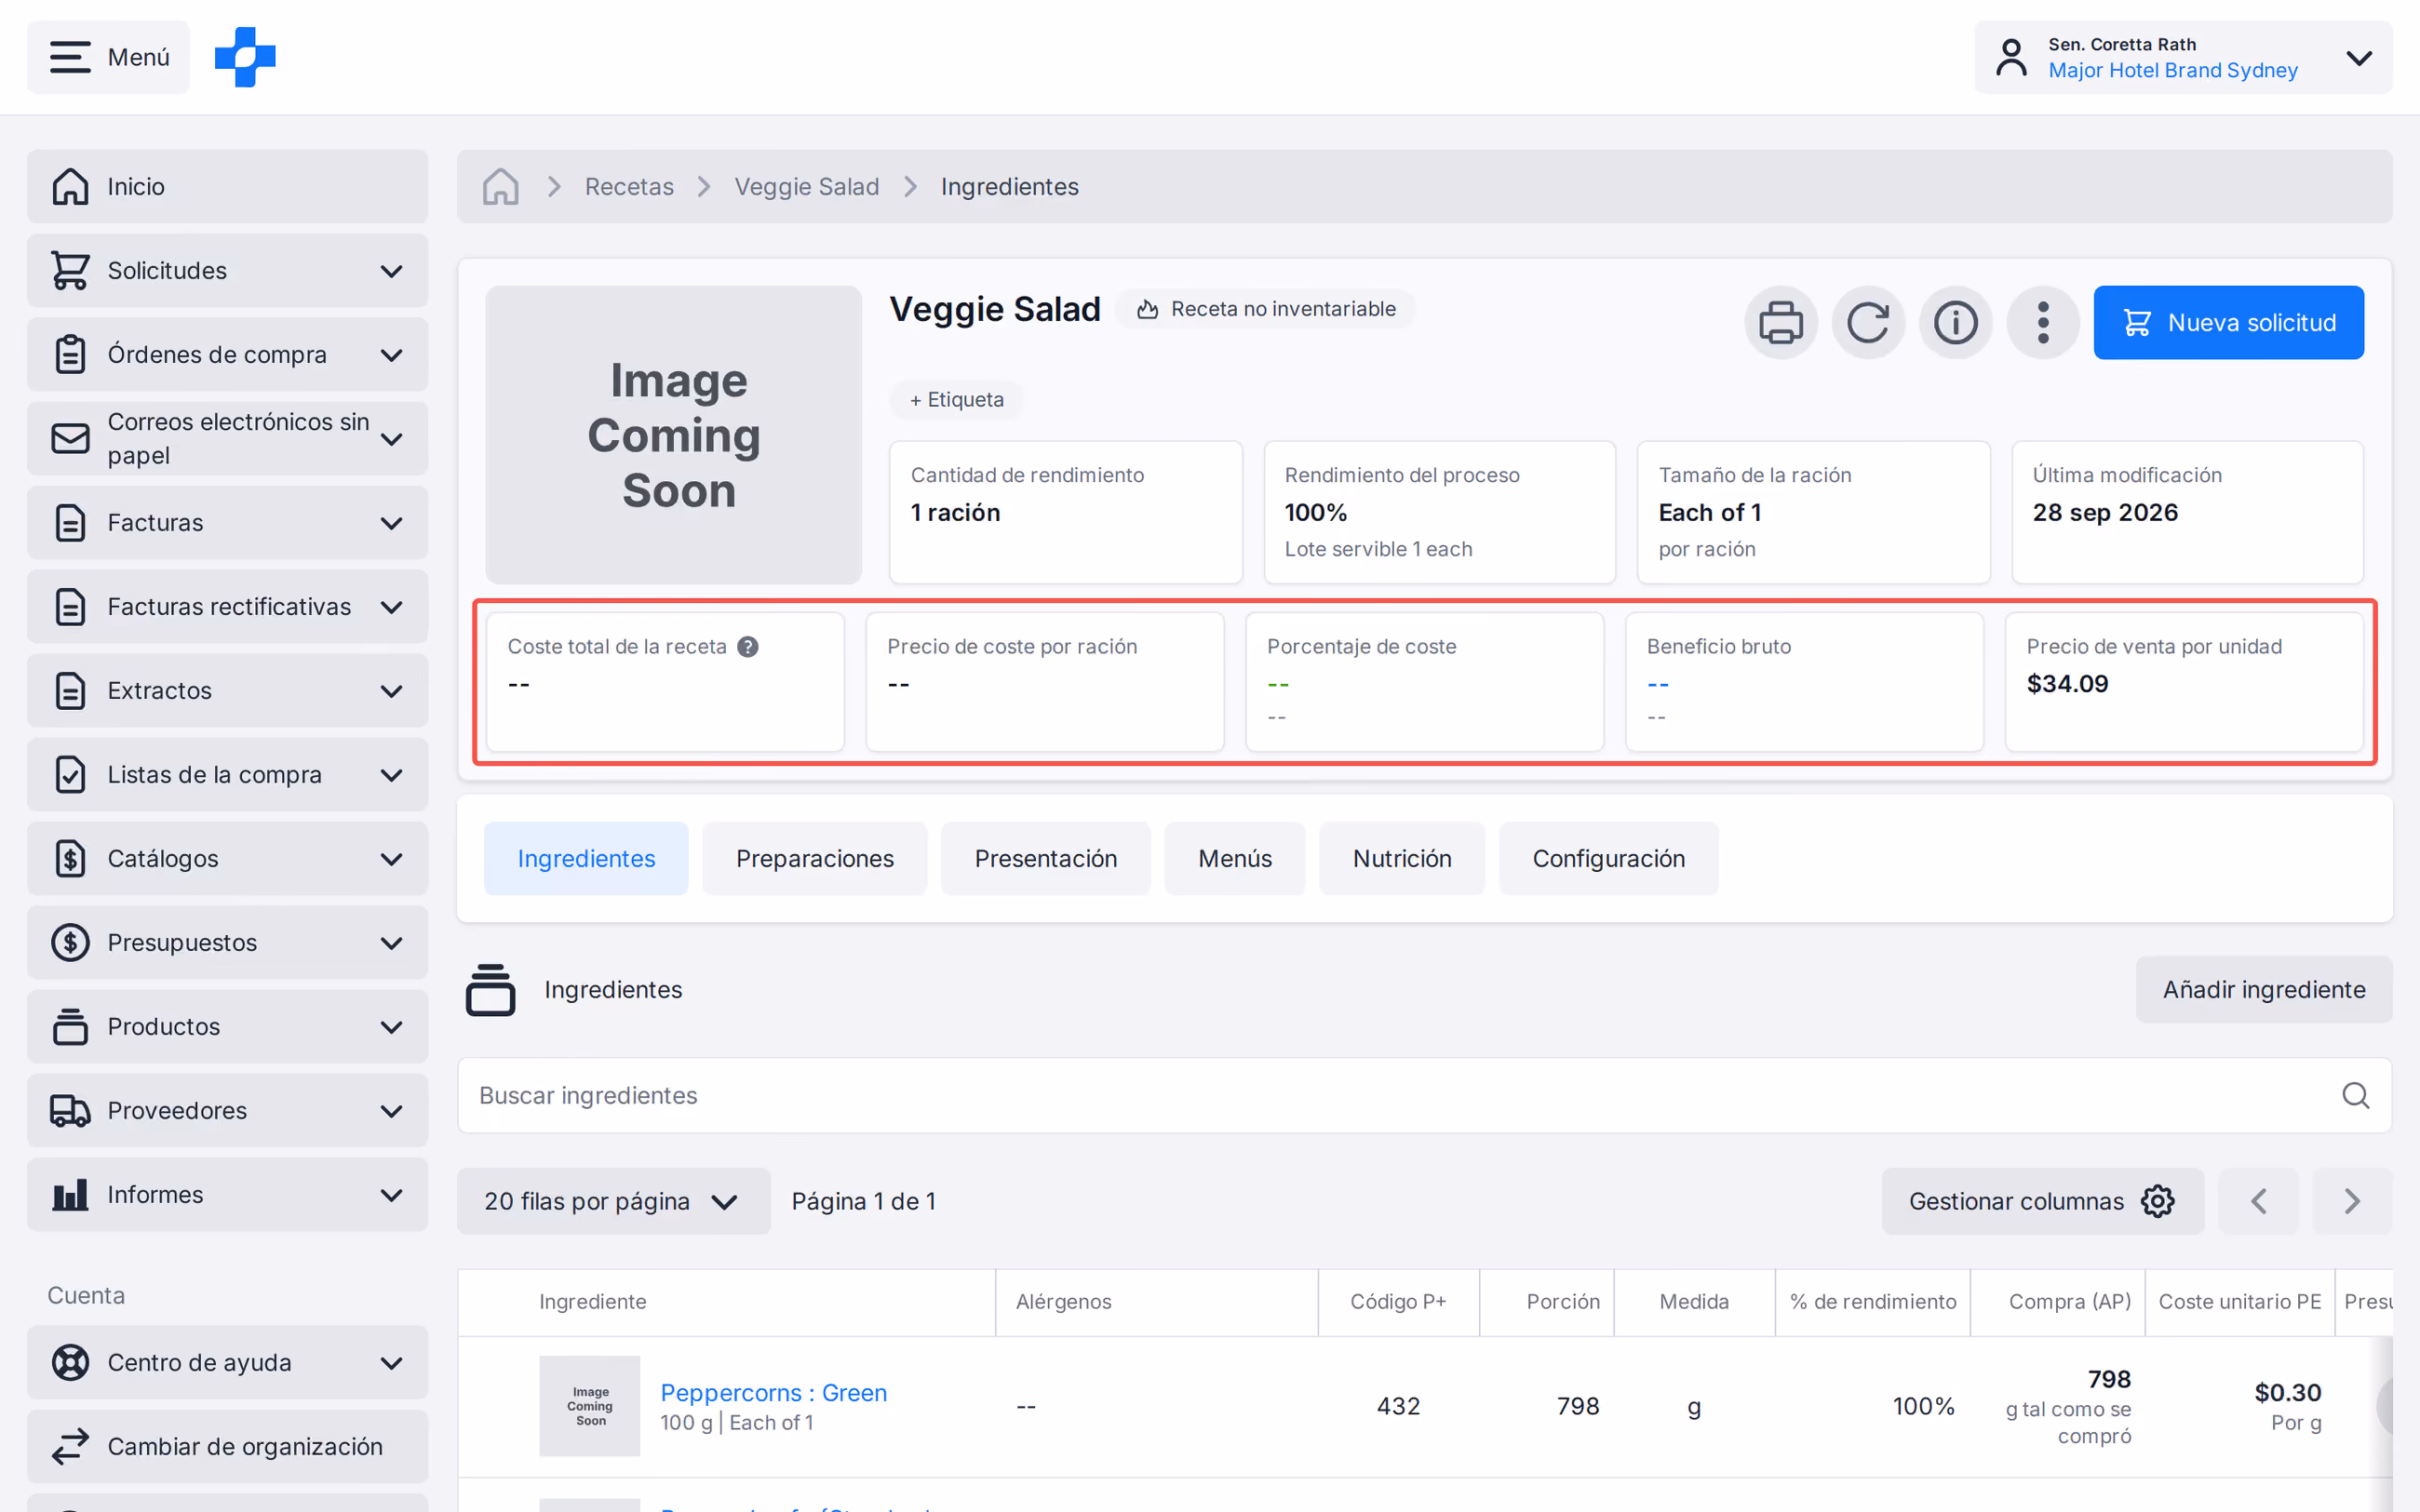This screenshot has height=1512, width=2420.
Task: Open the recipe info icon
Action: point(1955,322)
